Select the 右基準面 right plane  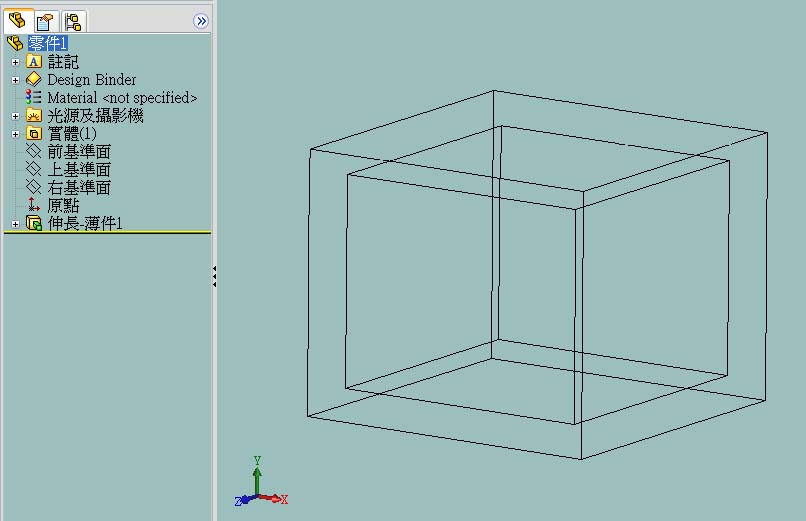[x=79, y=188]
